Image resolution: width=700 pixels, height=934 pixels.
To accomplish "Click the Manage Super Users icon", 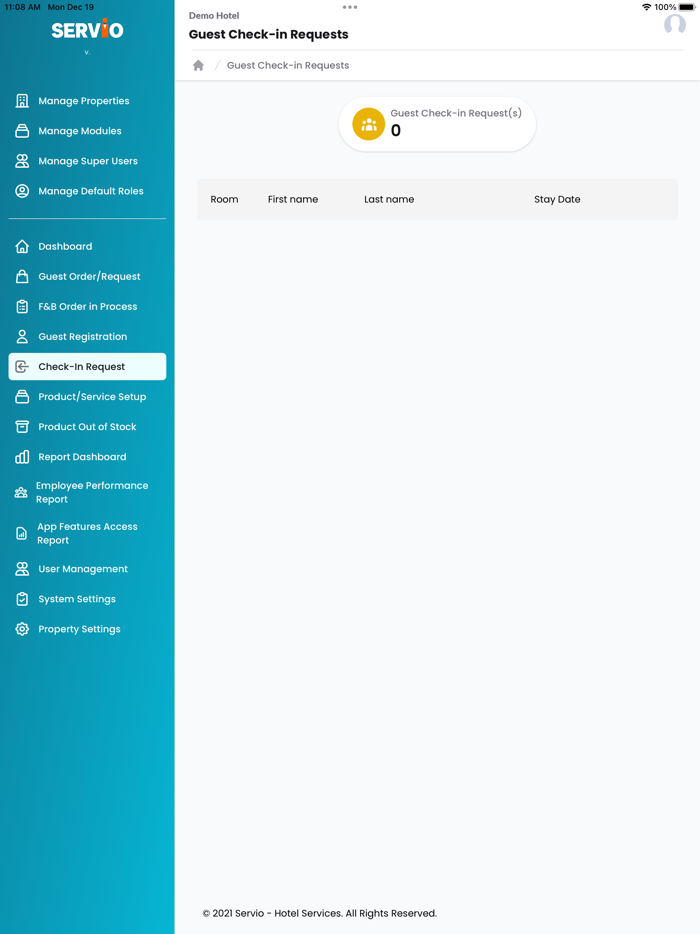I will point(22,161).
